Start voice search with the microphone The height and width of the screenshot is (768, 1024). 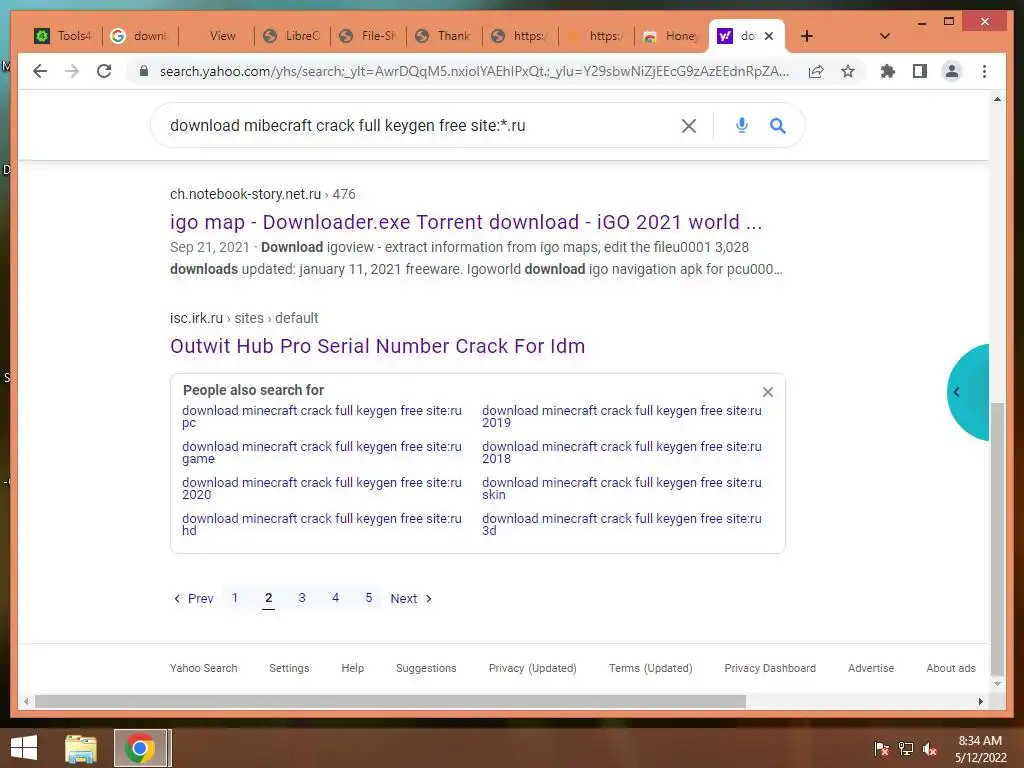741,125
